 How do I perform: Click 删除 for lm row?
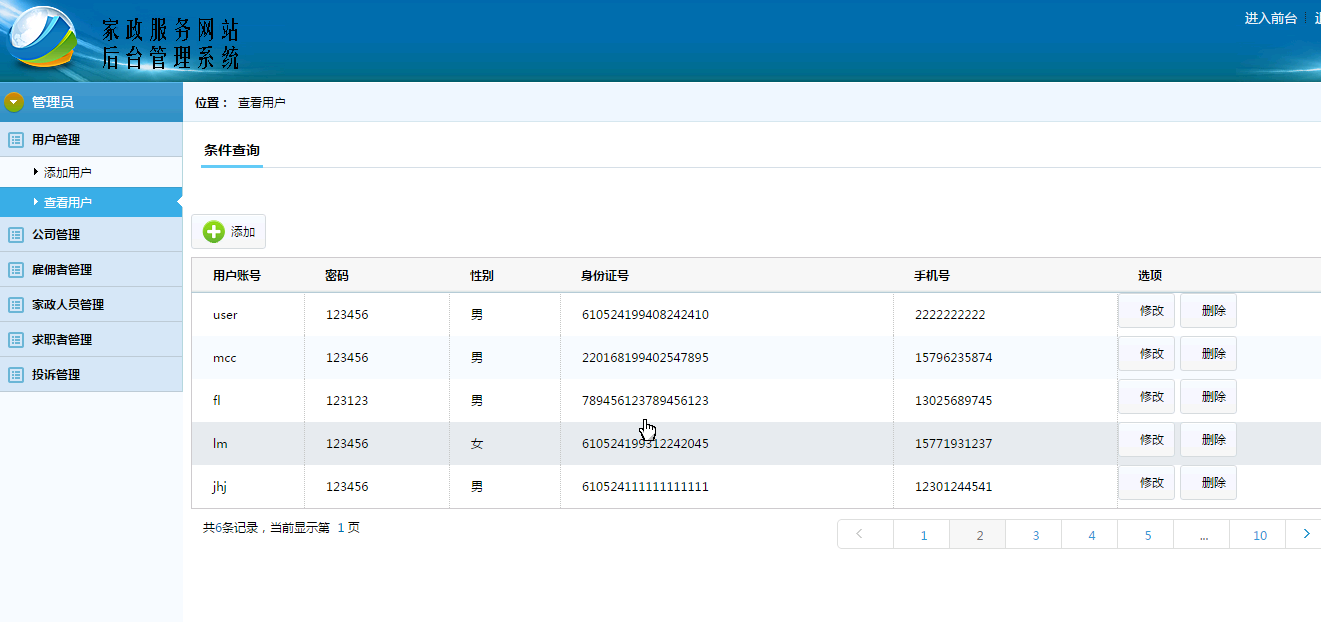click(x=1208, y=439)
